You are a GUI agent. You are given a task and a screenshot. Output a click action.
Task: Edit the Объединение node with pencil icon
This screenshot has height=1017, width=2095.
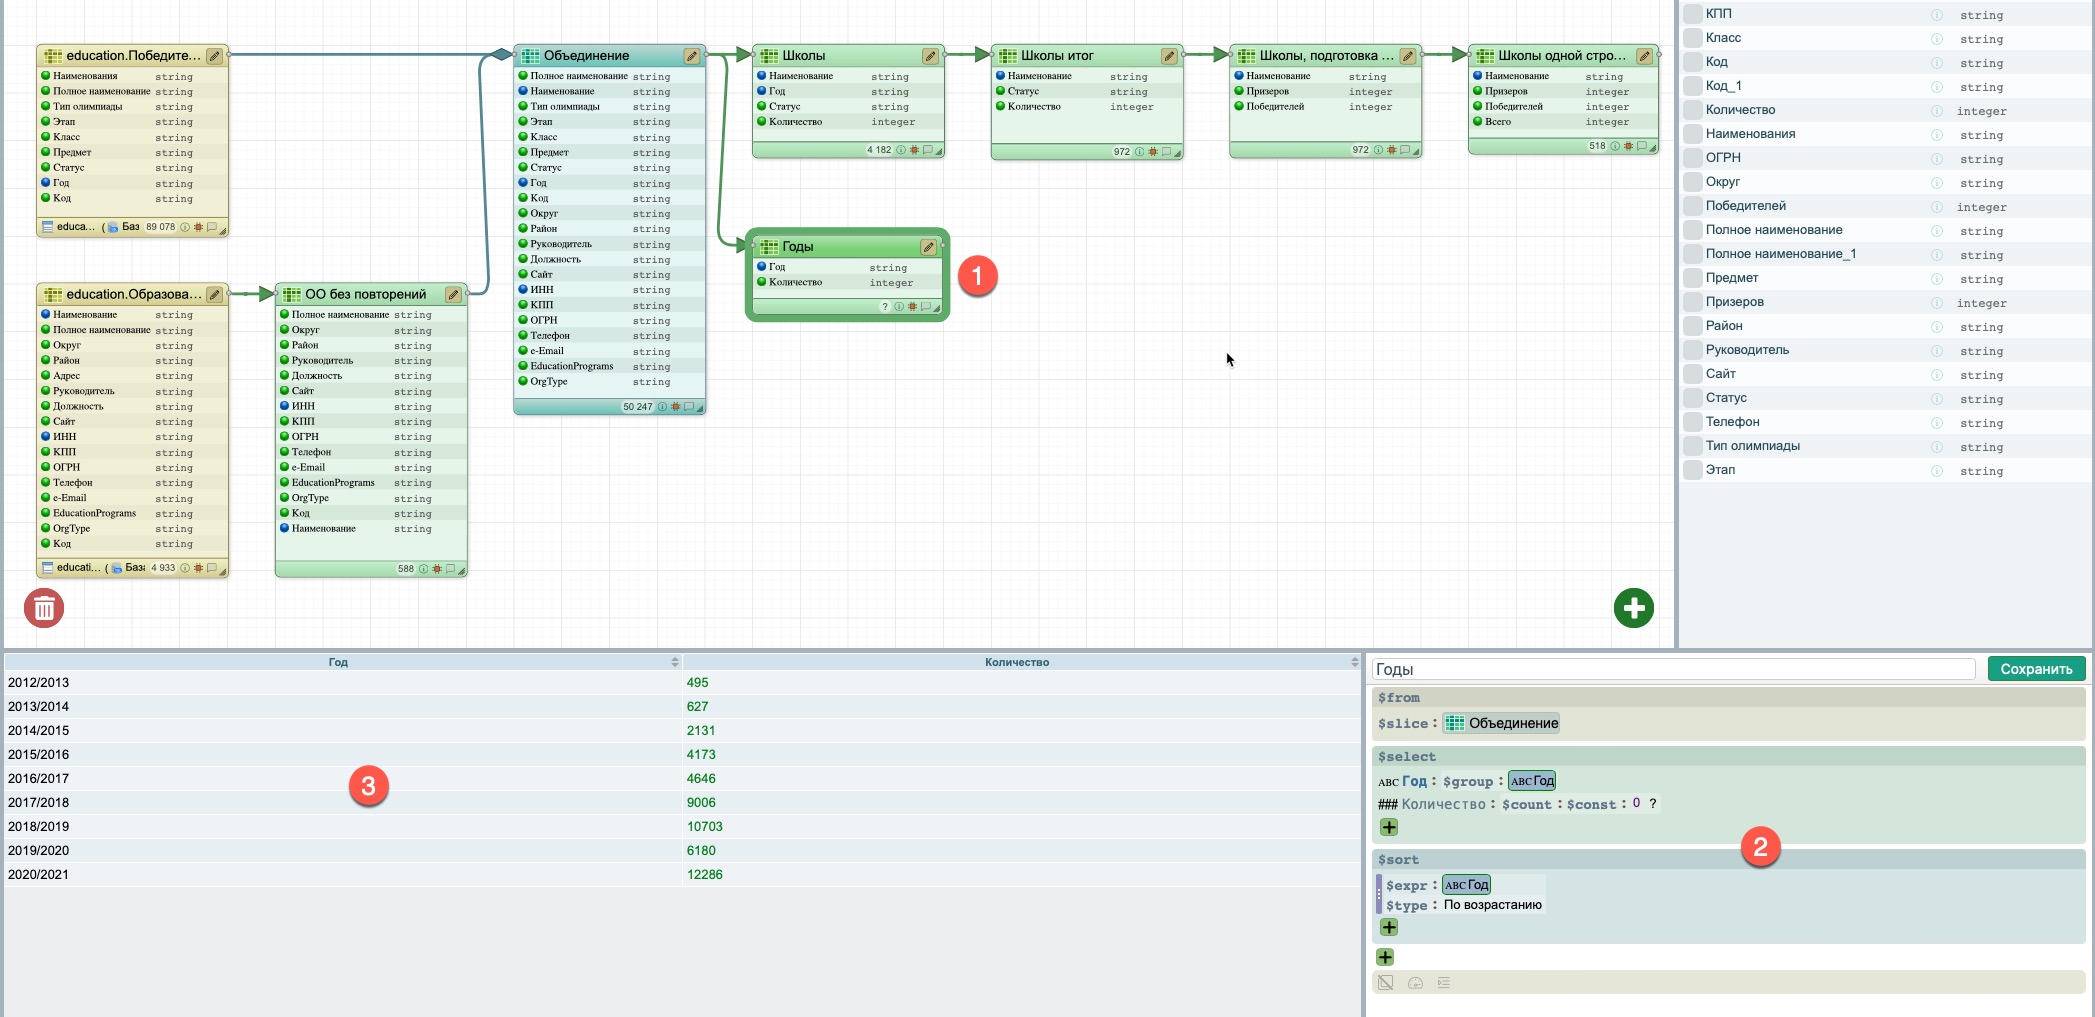tap(691, 56)
